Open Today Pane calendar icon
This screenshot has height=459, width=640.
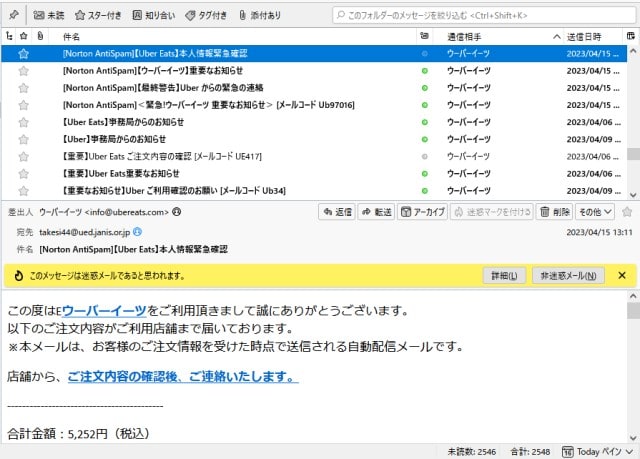pos(567,451)
